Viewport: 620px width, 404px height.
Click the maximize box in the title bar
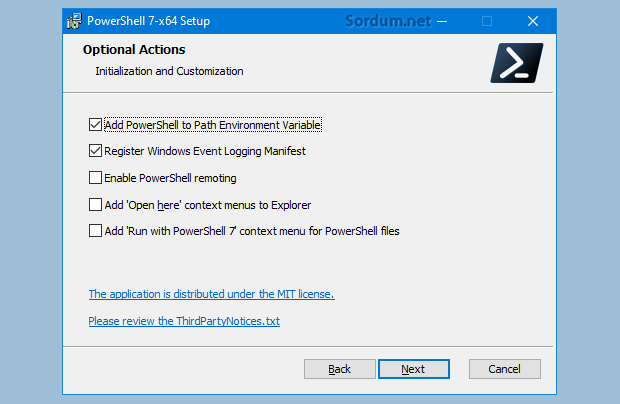[x=487, y=20]
